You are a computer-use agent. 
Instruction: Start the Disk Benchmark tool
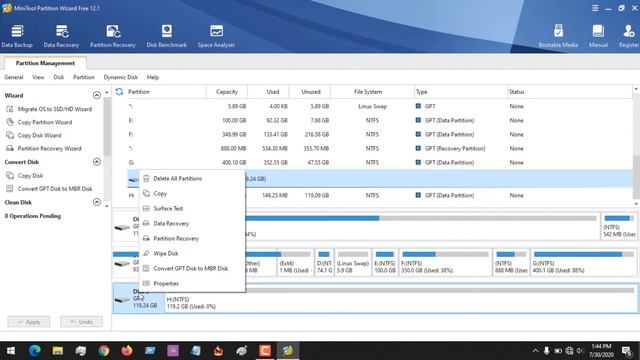(167, 36)
